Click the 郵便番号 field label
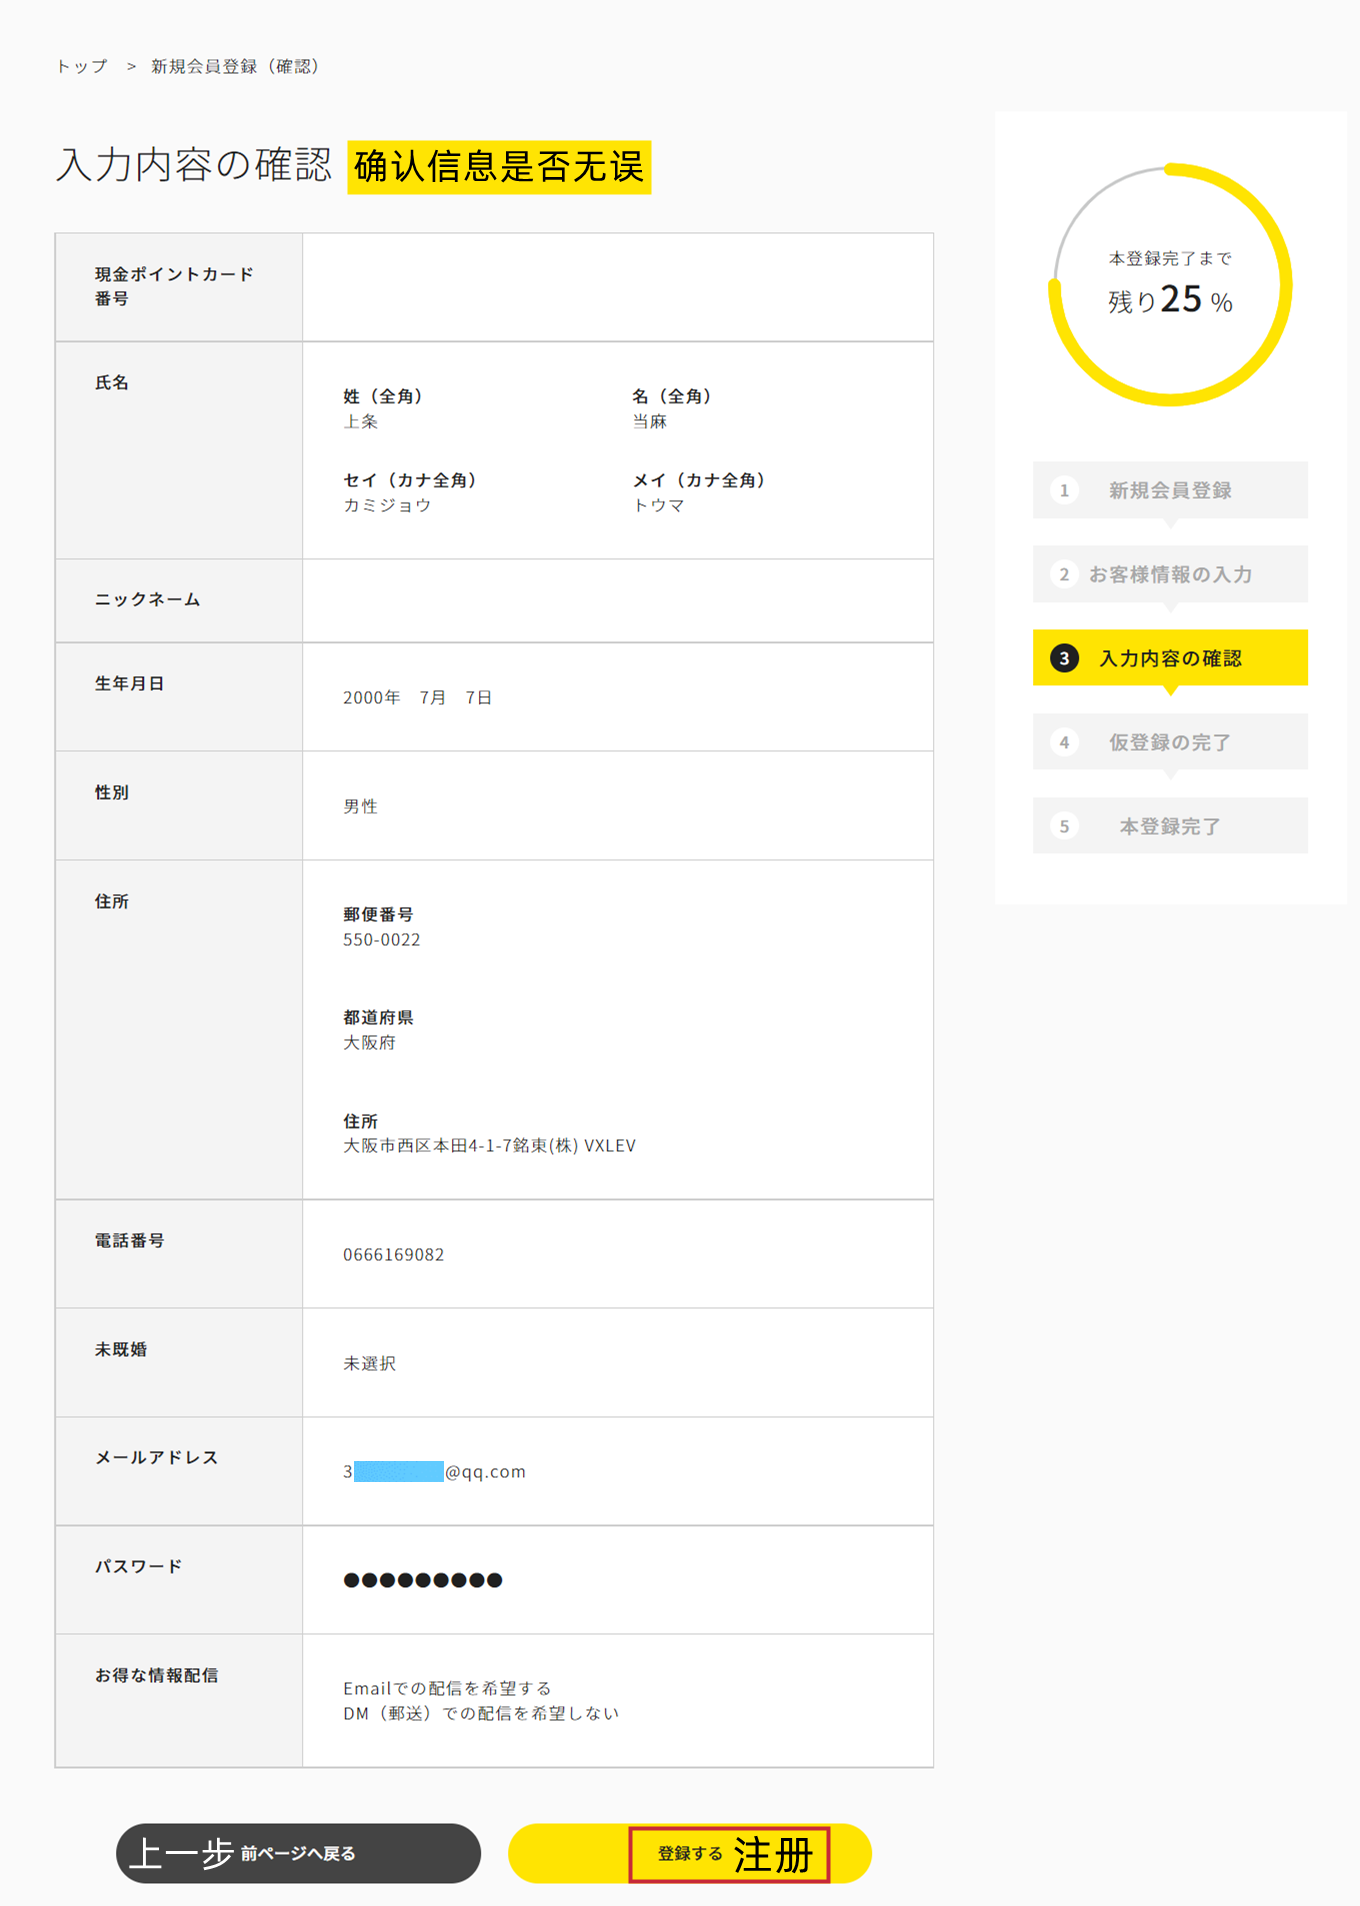The width and height of the screenshot is (1360, 1906). (379, 915)
